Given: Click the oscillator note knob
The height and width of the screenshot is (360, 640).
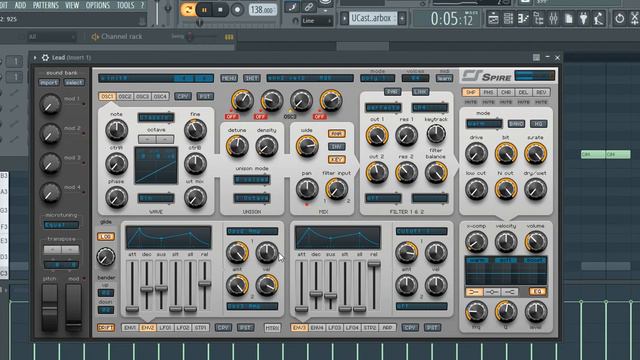Looking at the screenshot, I should tap(116, 130).
